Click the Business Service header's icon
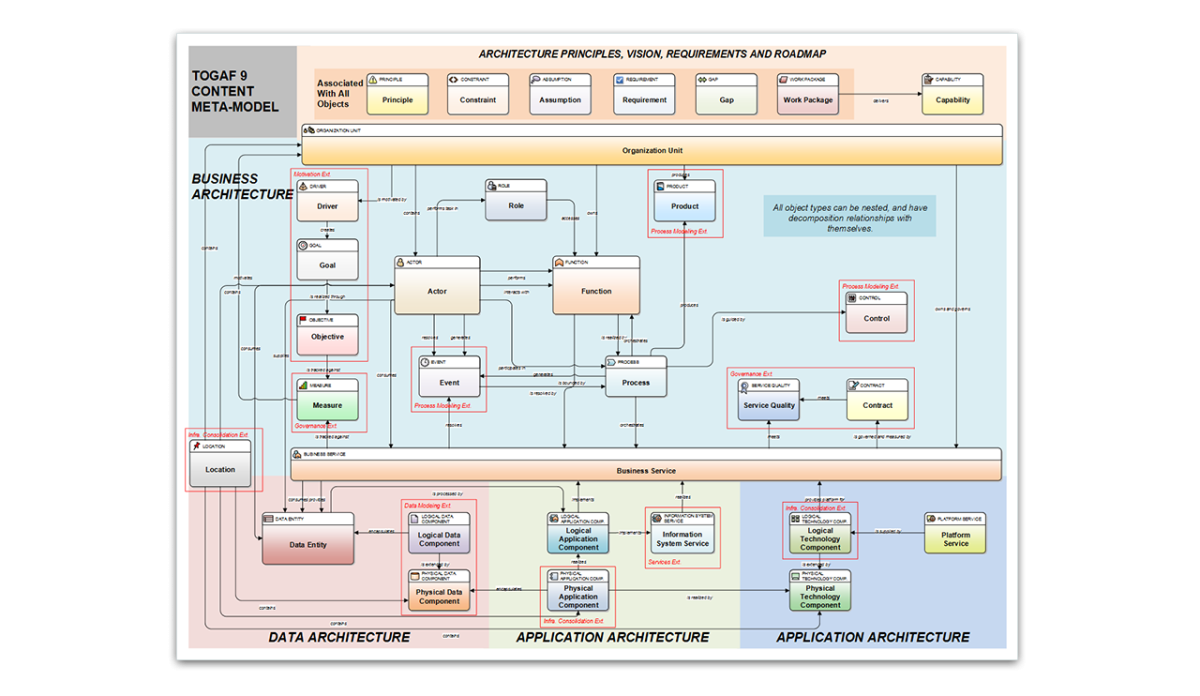 [298, 453]
